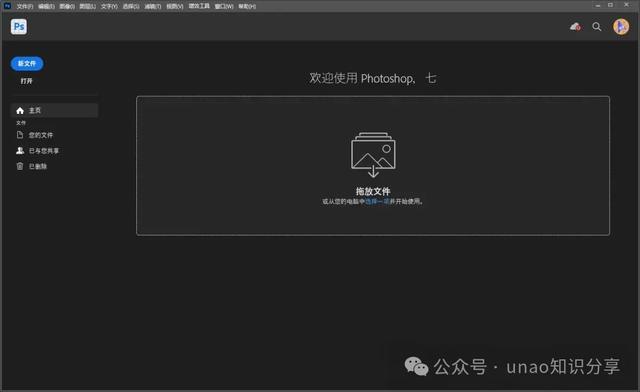Open the 增效工具 plugins menu
The width and height of the screenshot is (640, 392).
point(199,6)
